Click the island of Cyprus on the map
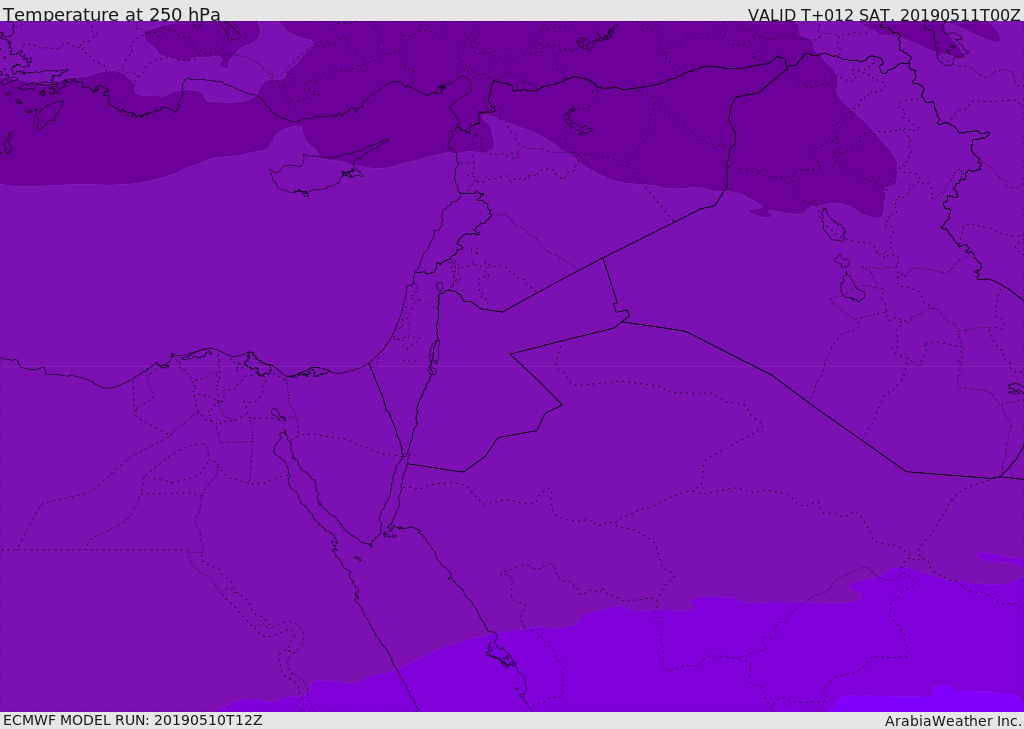This screenshot has height=729, width=1024. point(319,171)
